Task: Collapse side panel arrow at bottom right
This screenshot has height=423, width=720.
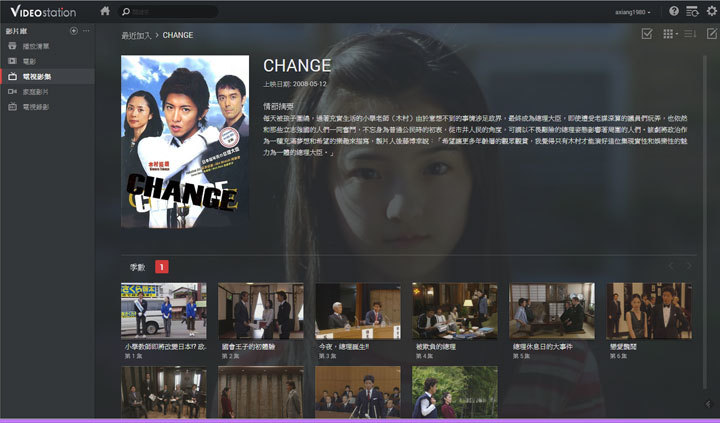Action: pos(708,404)
